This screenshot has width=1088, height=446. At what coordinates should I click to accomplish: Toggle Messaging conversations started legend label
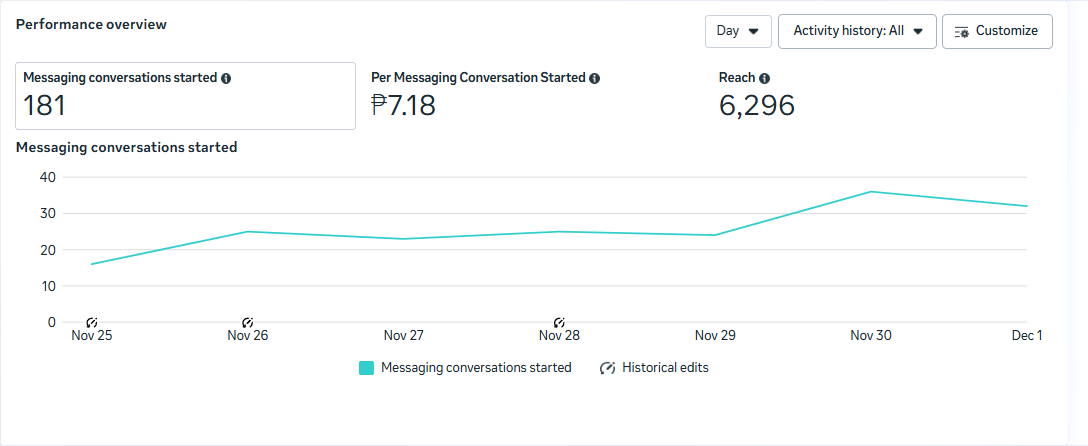coord(476,368)
